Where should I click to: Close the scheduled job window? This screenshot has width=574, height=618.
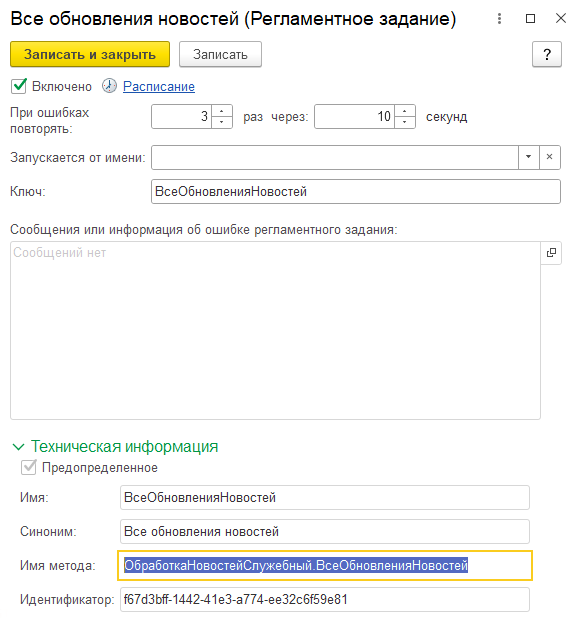tap(561, 18)
